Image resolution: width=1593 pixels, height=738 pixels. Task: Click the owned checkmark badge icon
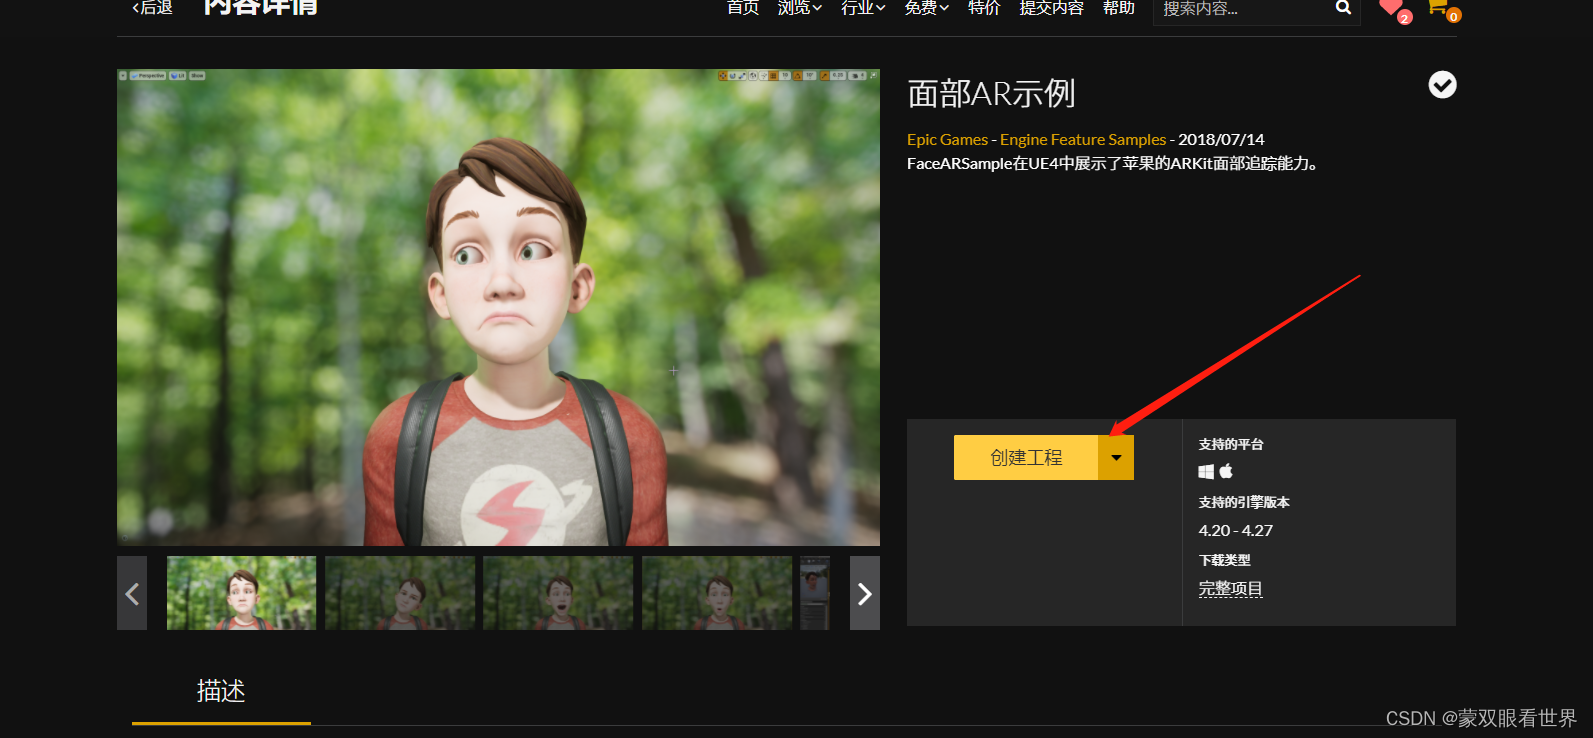pos(1442,85)
